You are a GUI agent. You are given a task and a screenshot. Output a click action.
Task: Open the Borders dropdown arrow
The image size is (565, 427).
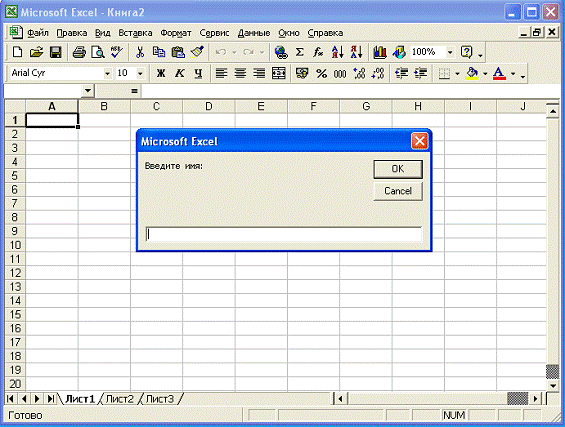coord(457,74)
